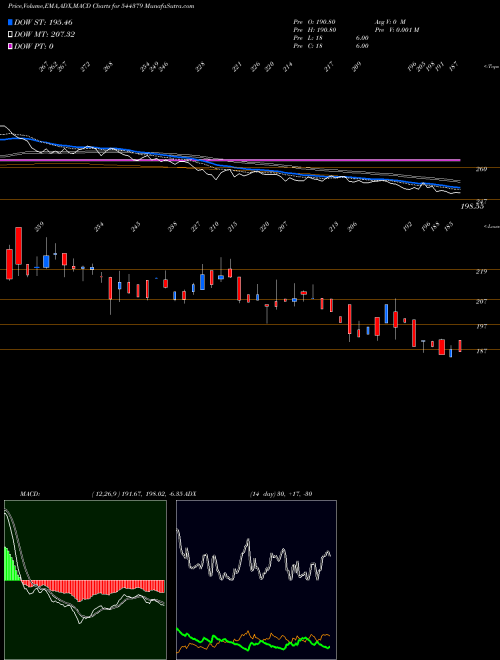Click the 'Pre O: 190.80' value

[x=314, y=22]
